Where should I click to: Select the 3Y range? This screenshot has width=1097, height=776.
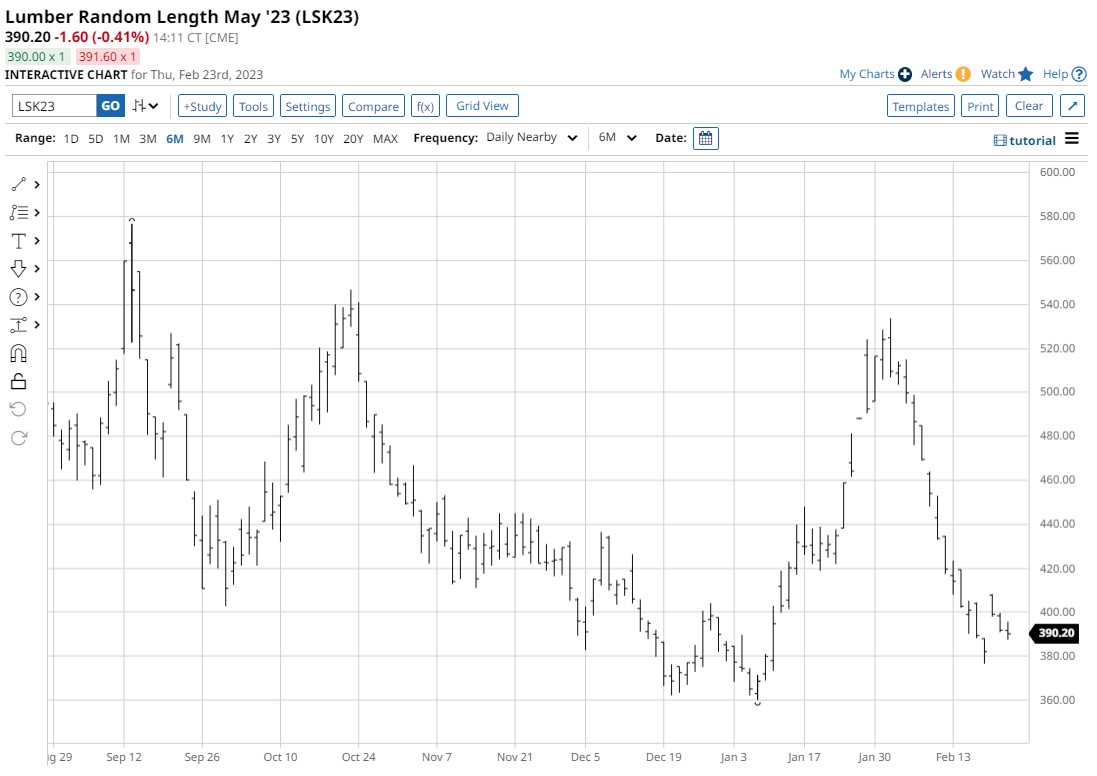click(274, 139)
